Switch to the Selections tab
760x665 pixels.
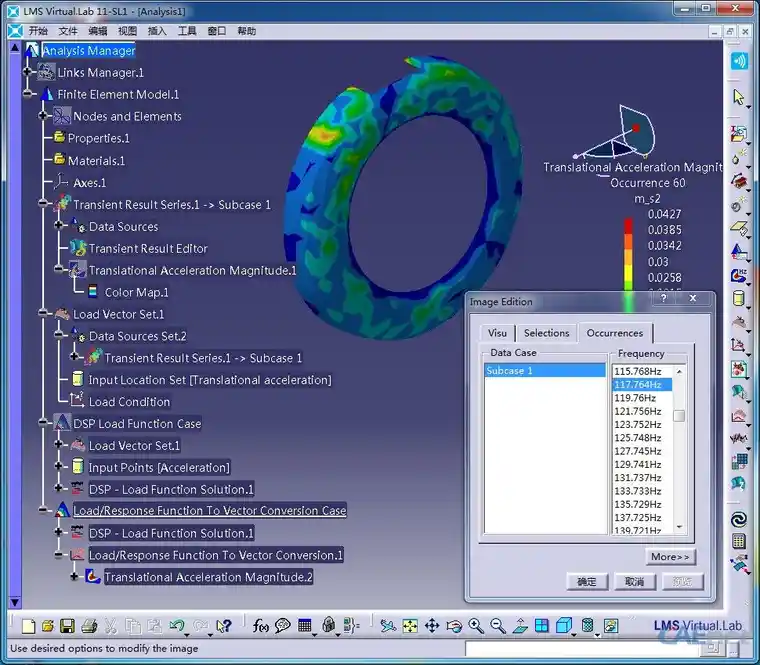click(x=546, y=333)
